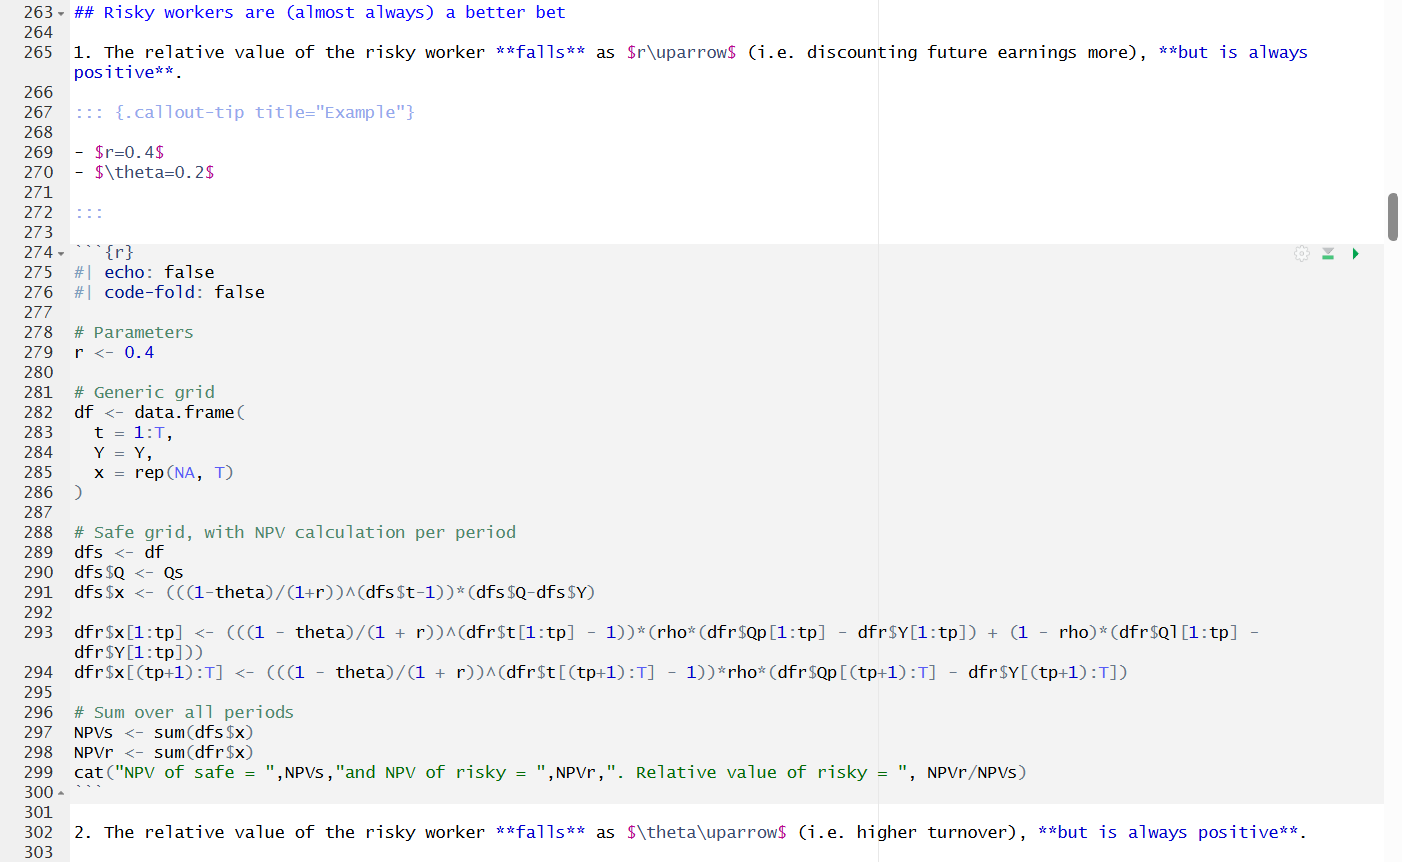1402x862 pixels.
Task: Click the "NPVr <- sum(dfr$x)" line
Action: point(164,752)
